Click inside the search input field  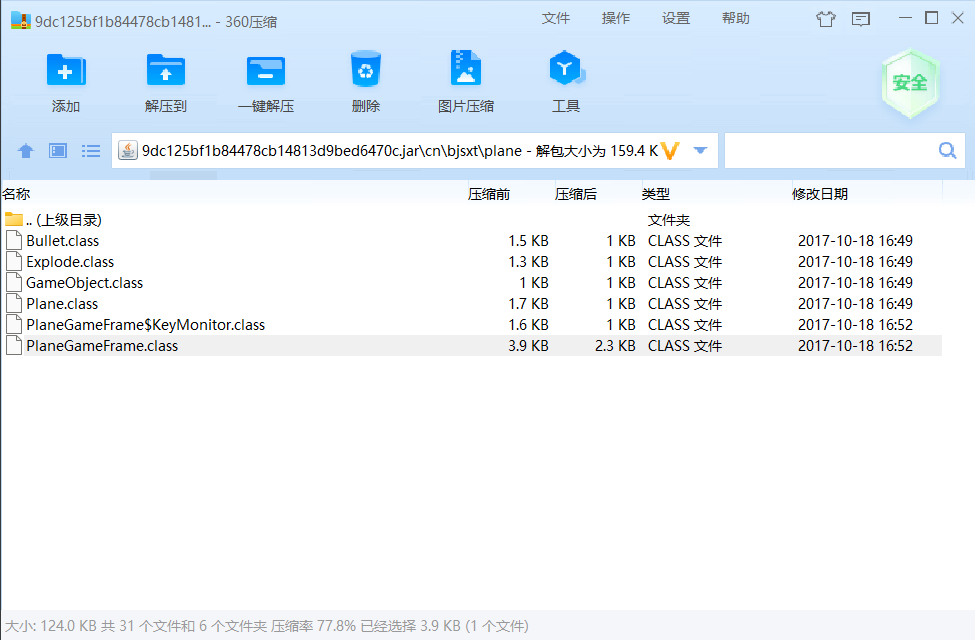(x=831, y=151)
